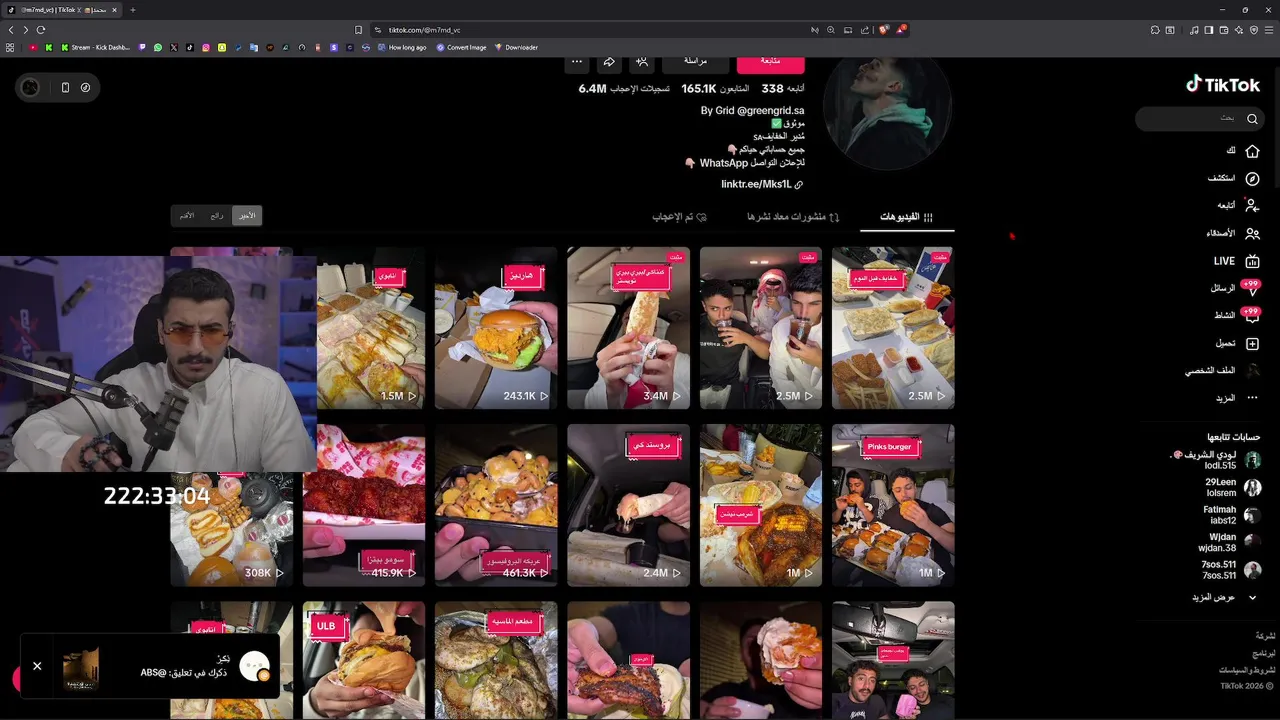Open الملف الشخصي (Profile) in sidebar
The width and height of the screenshot is (1280, 720).
pyautogui.click(x=1221, y=370)
